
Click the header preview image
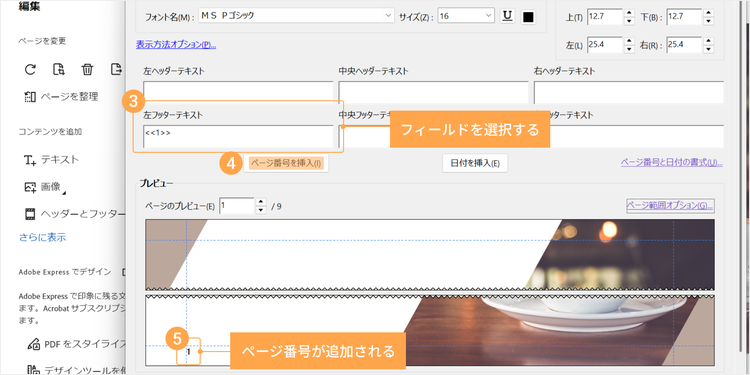click(430, 254)
